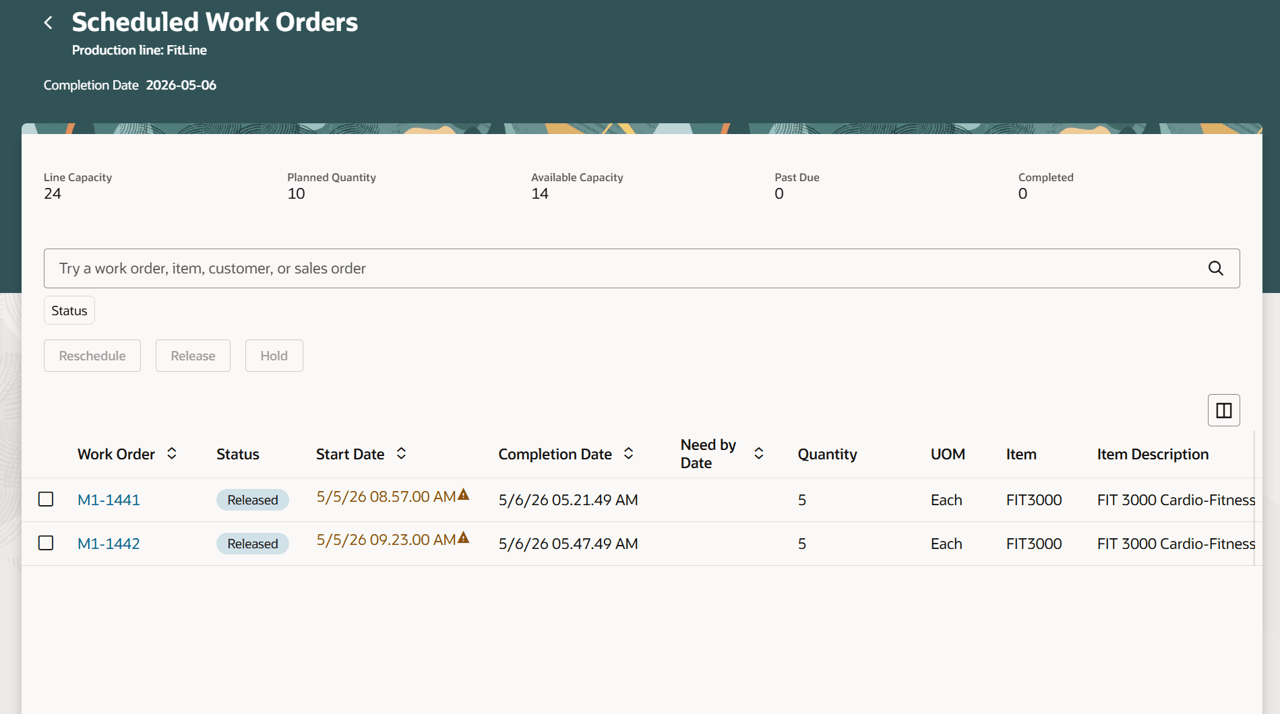Click start date 5/5/26 09.23.00 AM

coord(386,540)
